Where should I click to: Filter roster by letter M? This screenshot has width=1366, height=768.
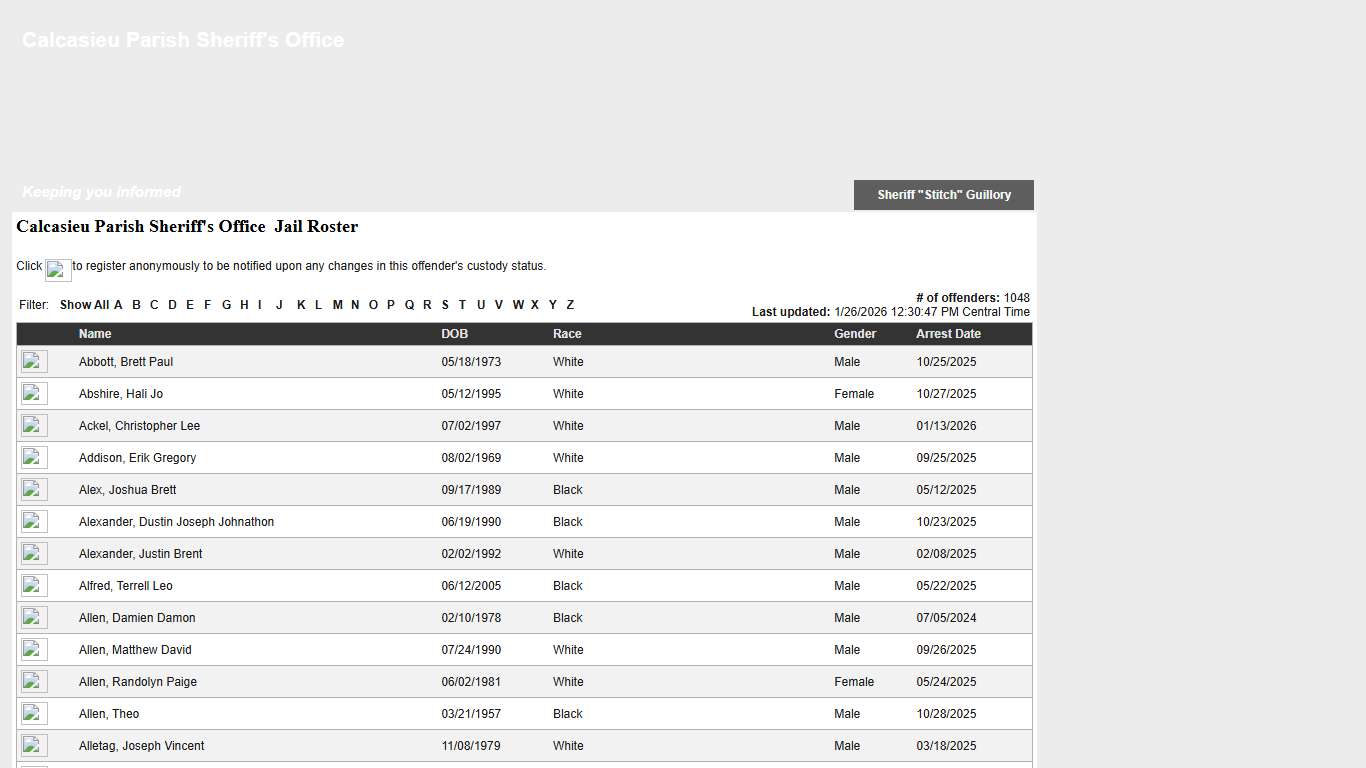coord(338,305)
